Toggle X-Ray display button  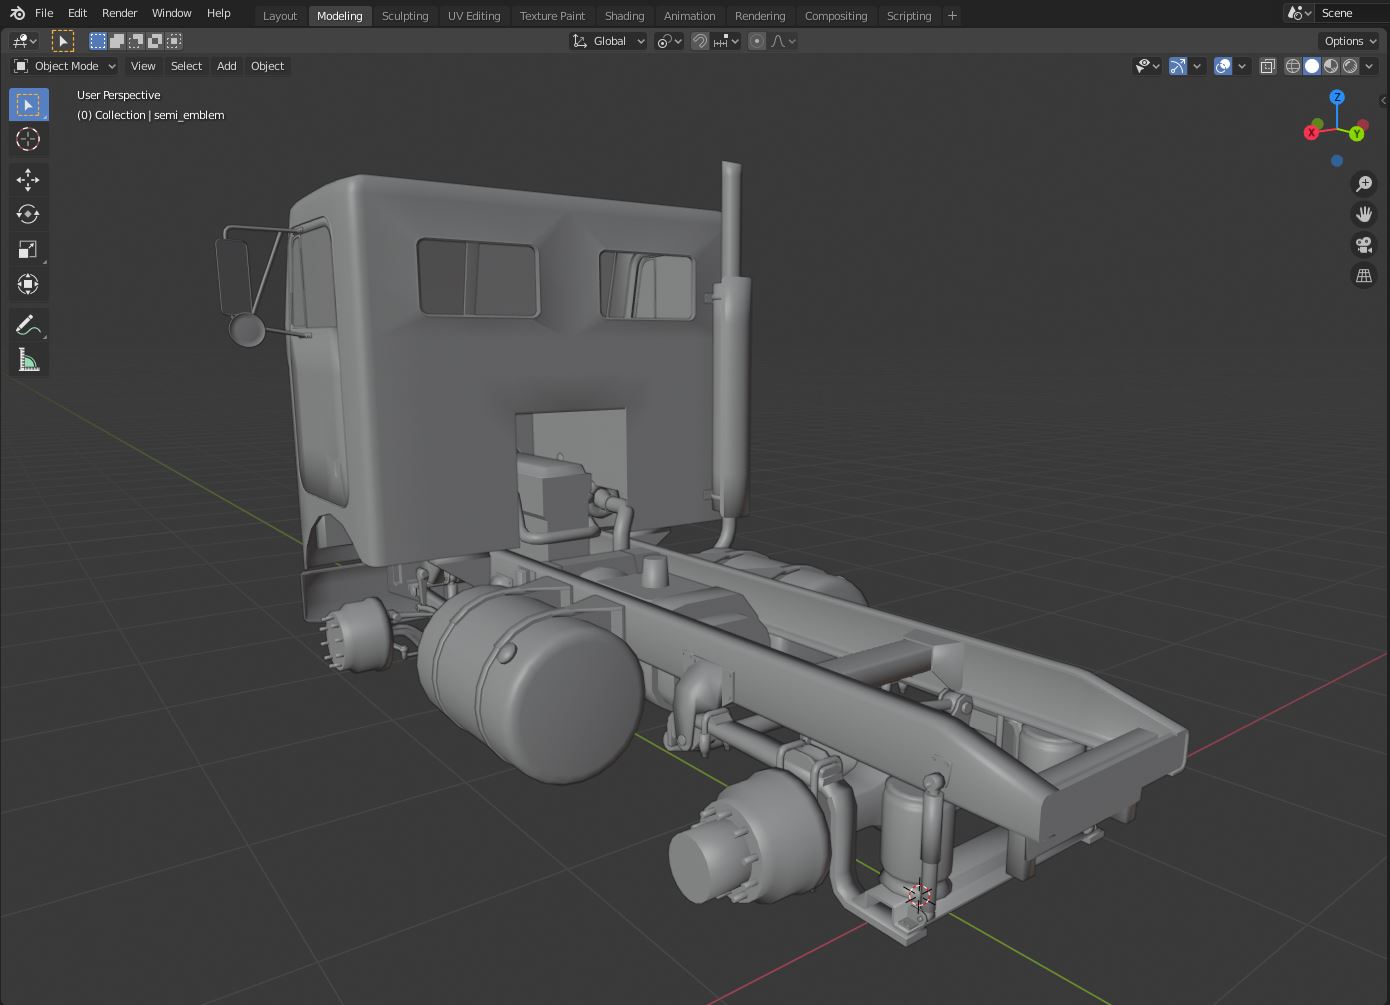pos(1267,66)
